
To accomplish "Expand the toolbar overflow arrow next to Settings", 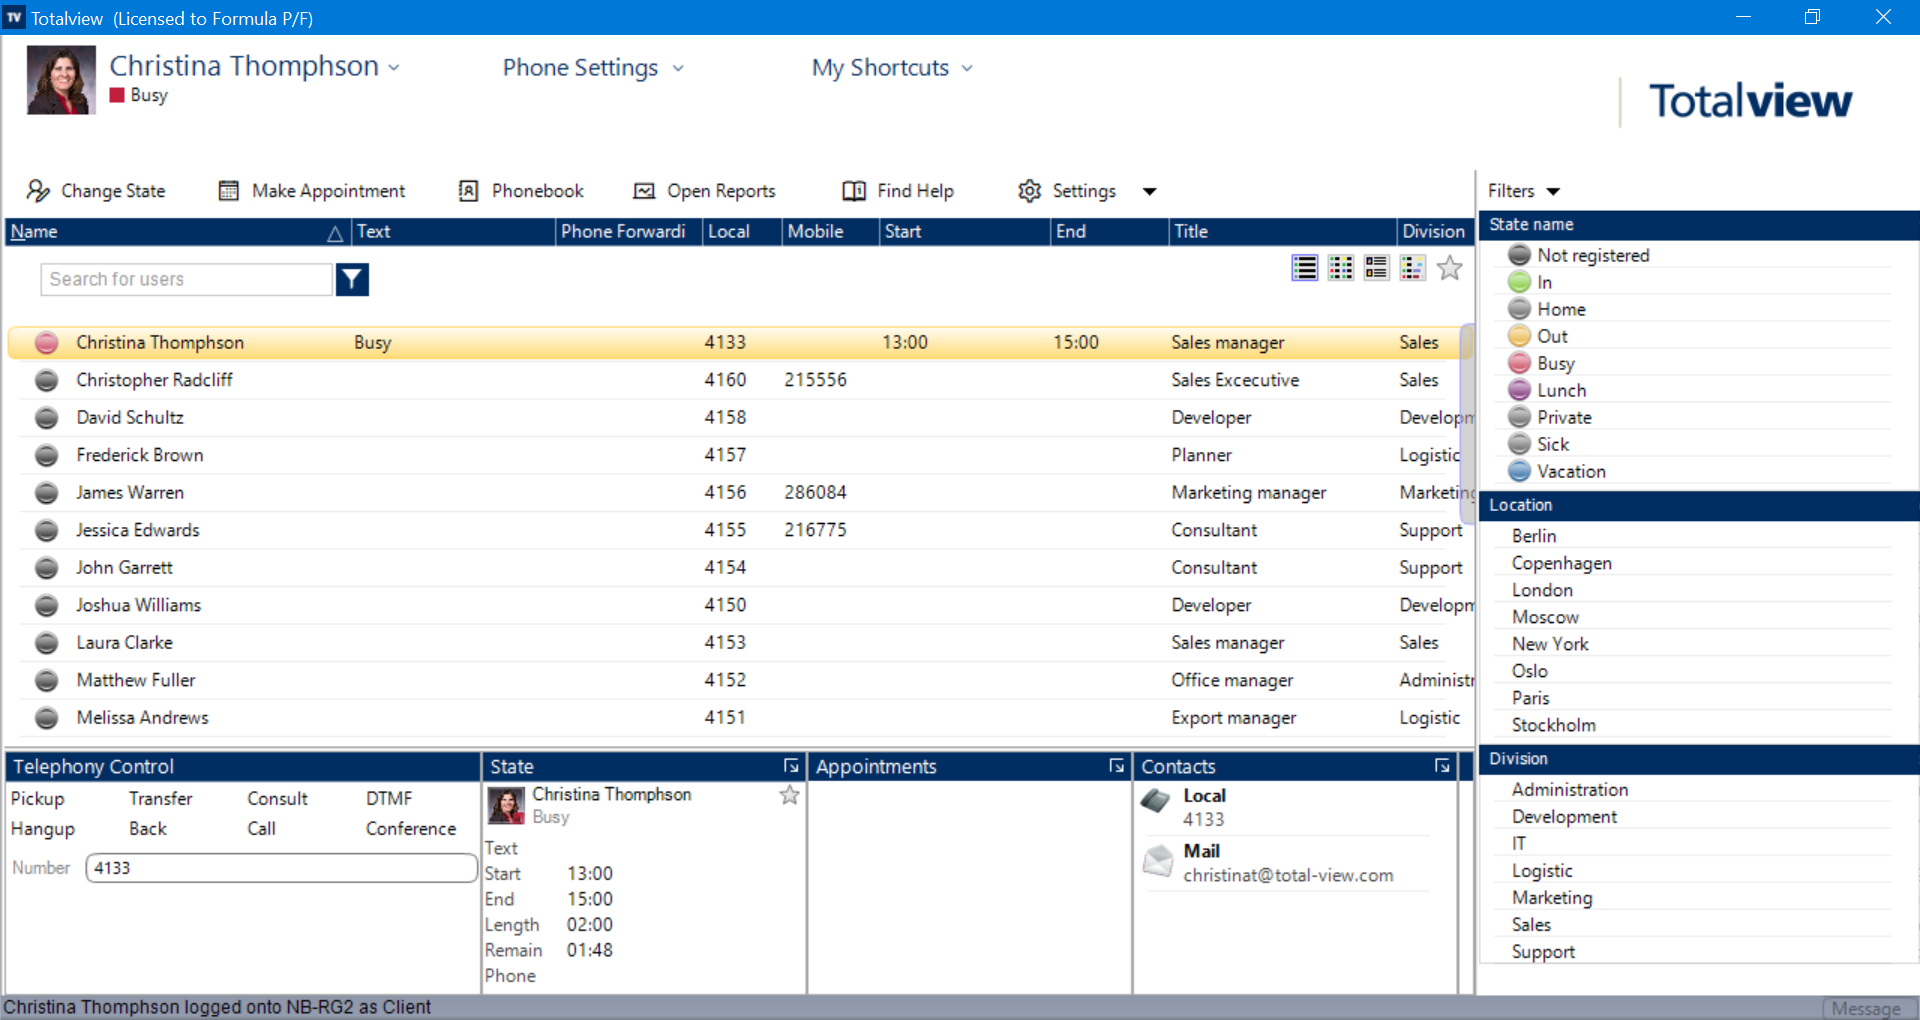I will 1150,191.
